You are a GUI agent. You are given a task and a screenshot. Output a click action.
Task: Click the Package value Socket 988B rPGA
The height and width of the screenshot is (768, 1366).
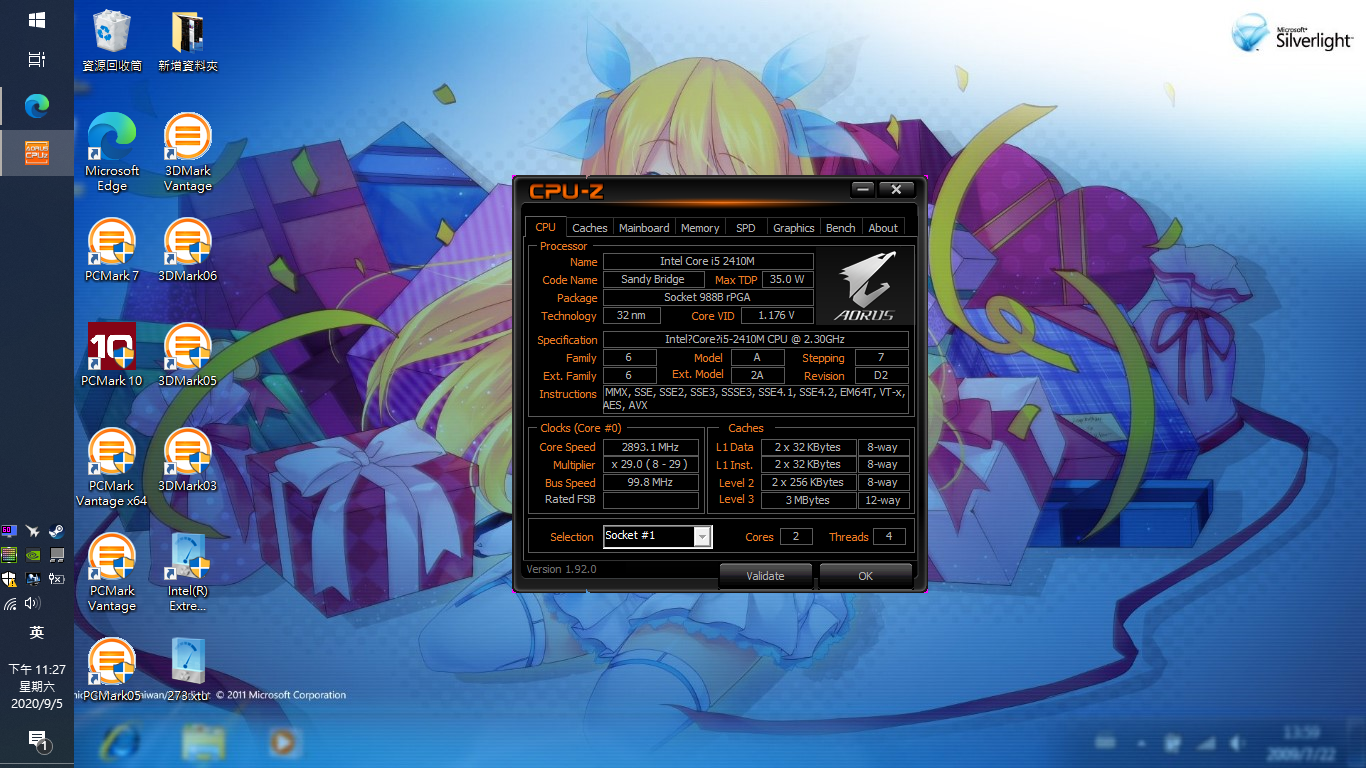708,298
